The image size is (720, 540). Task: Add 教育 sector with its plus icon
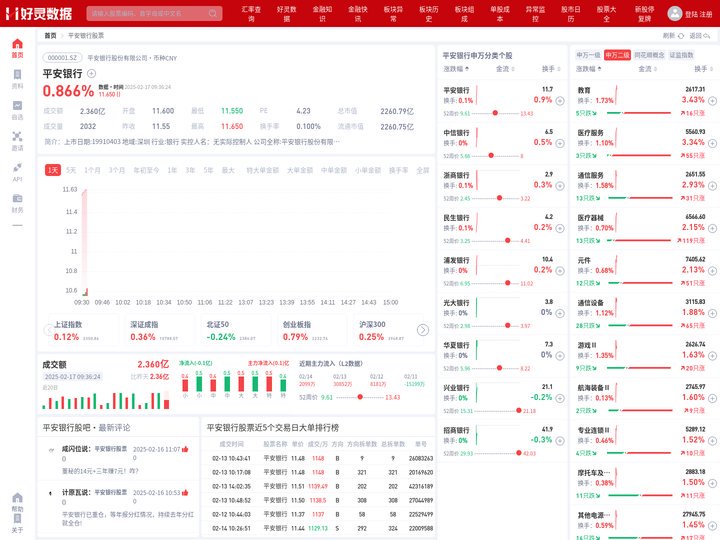point(712,101)
